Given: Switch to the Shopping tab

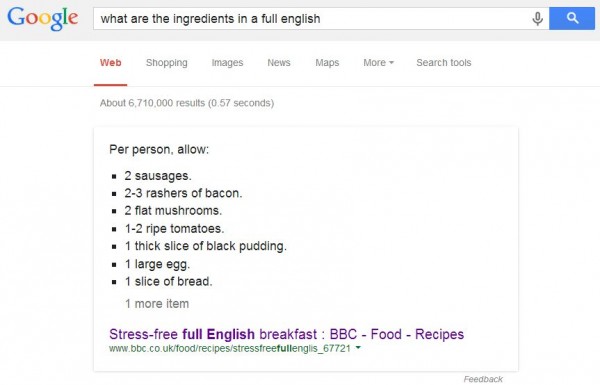Looking at the screenshot, I should coord(166,62).
